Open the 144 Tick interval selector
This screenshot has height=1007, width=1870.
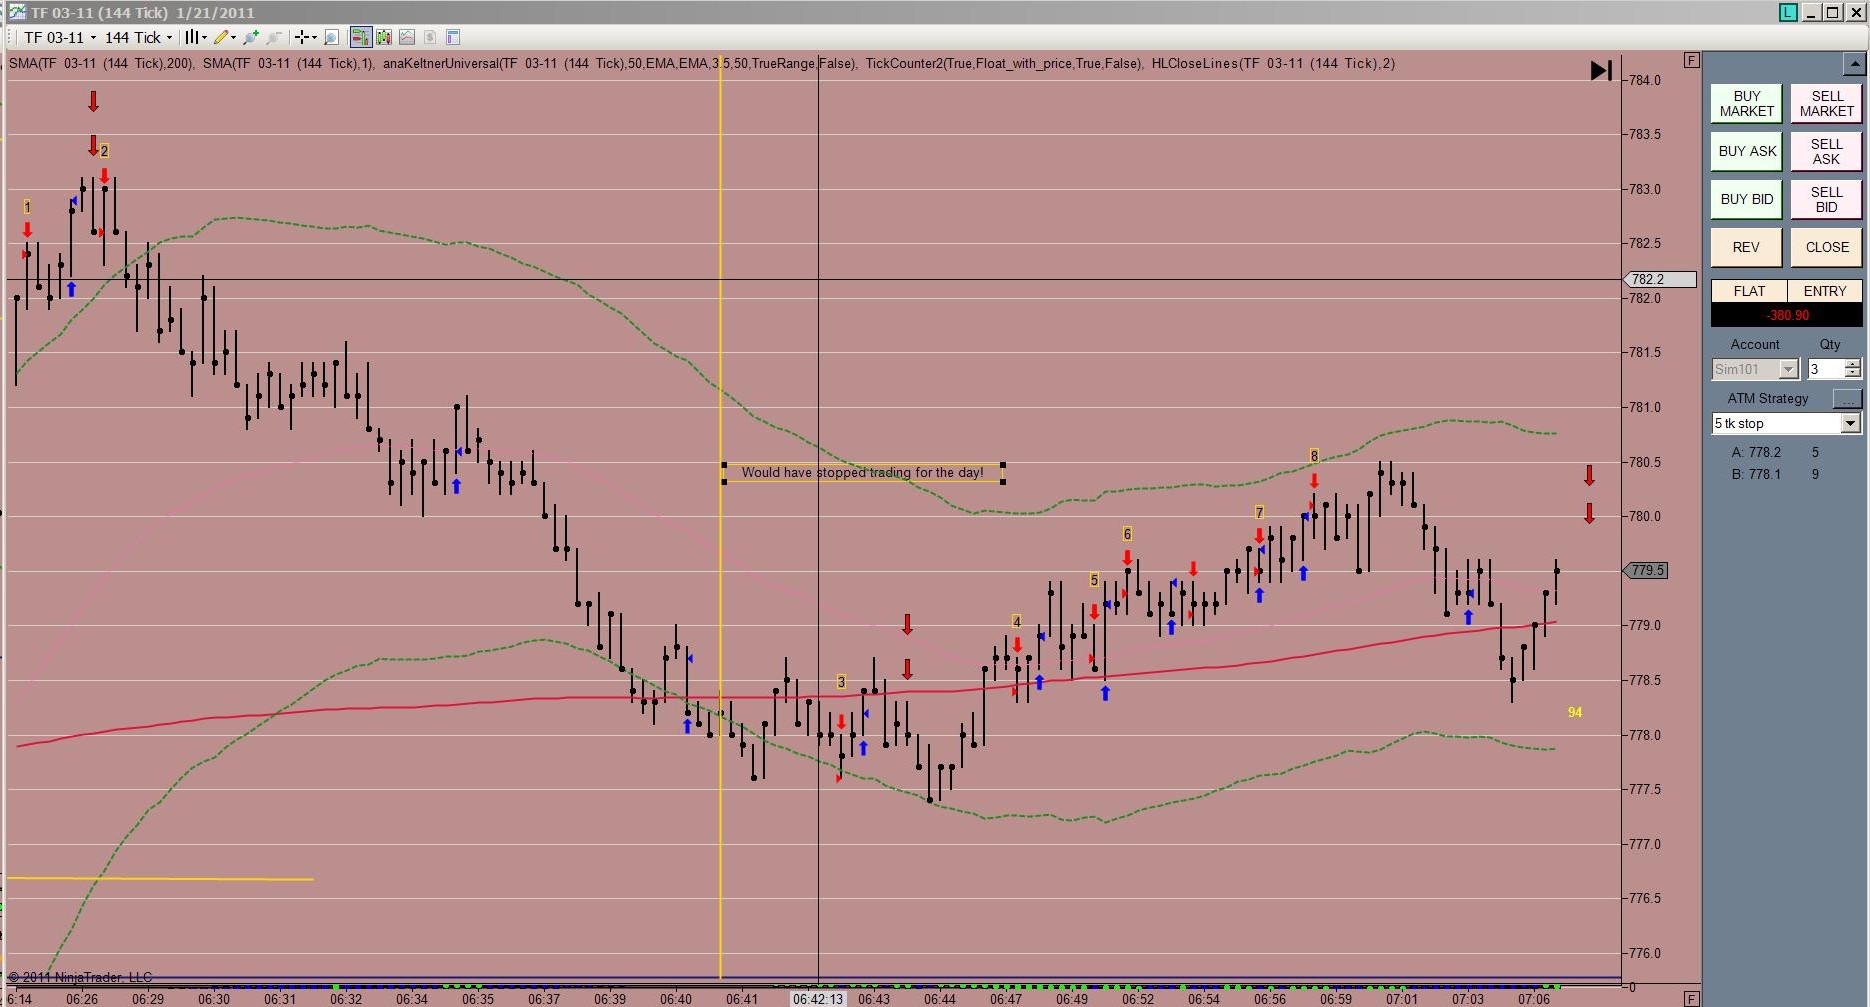point(138,38)
